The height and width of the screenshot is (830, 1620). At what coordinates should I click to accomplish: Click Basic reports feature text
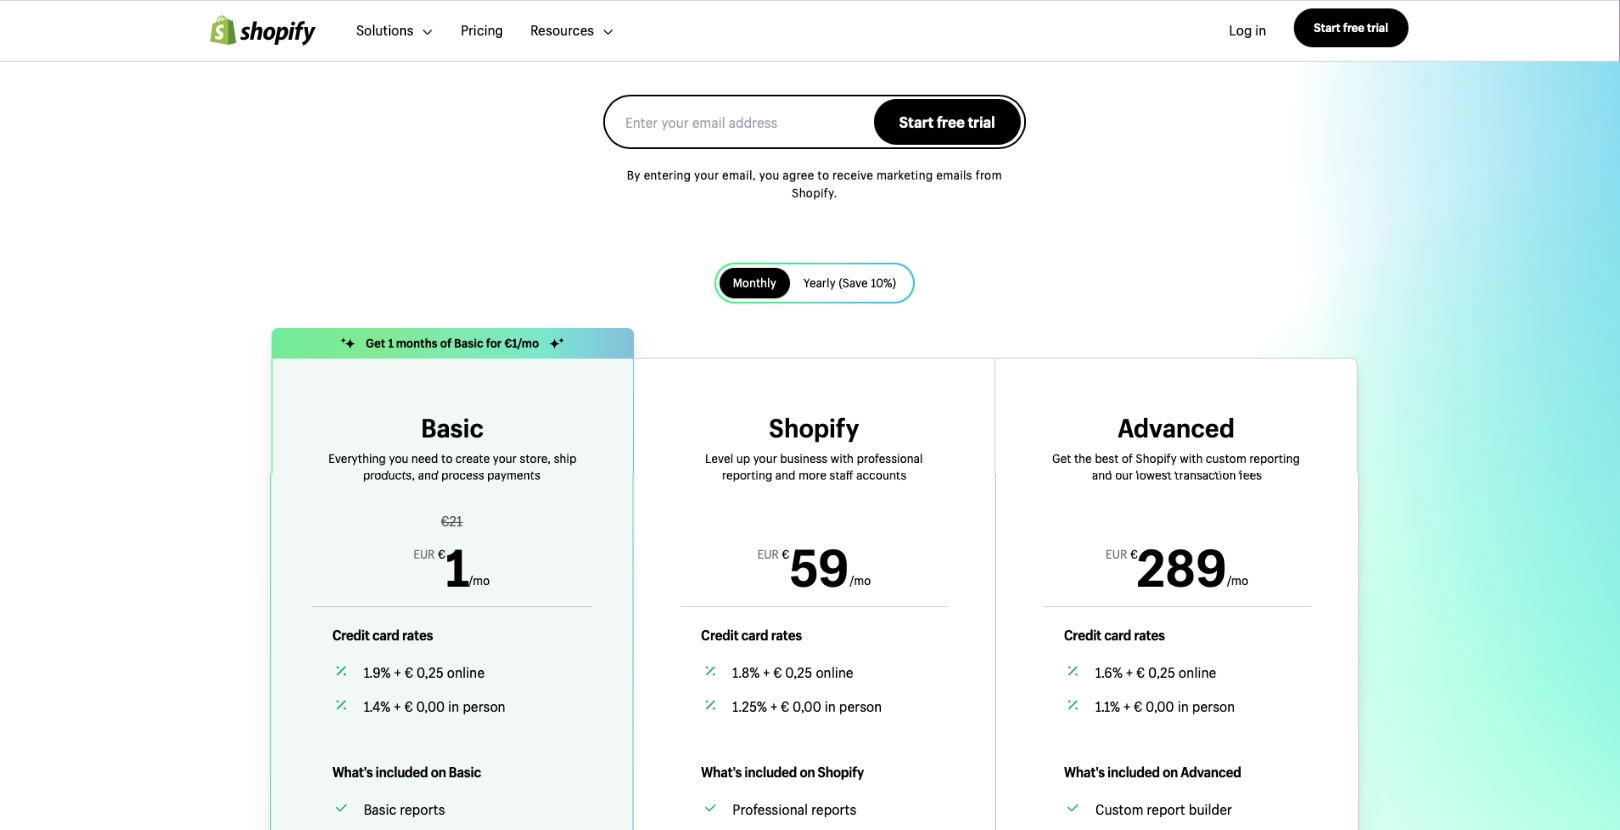(x=404, y=810)
